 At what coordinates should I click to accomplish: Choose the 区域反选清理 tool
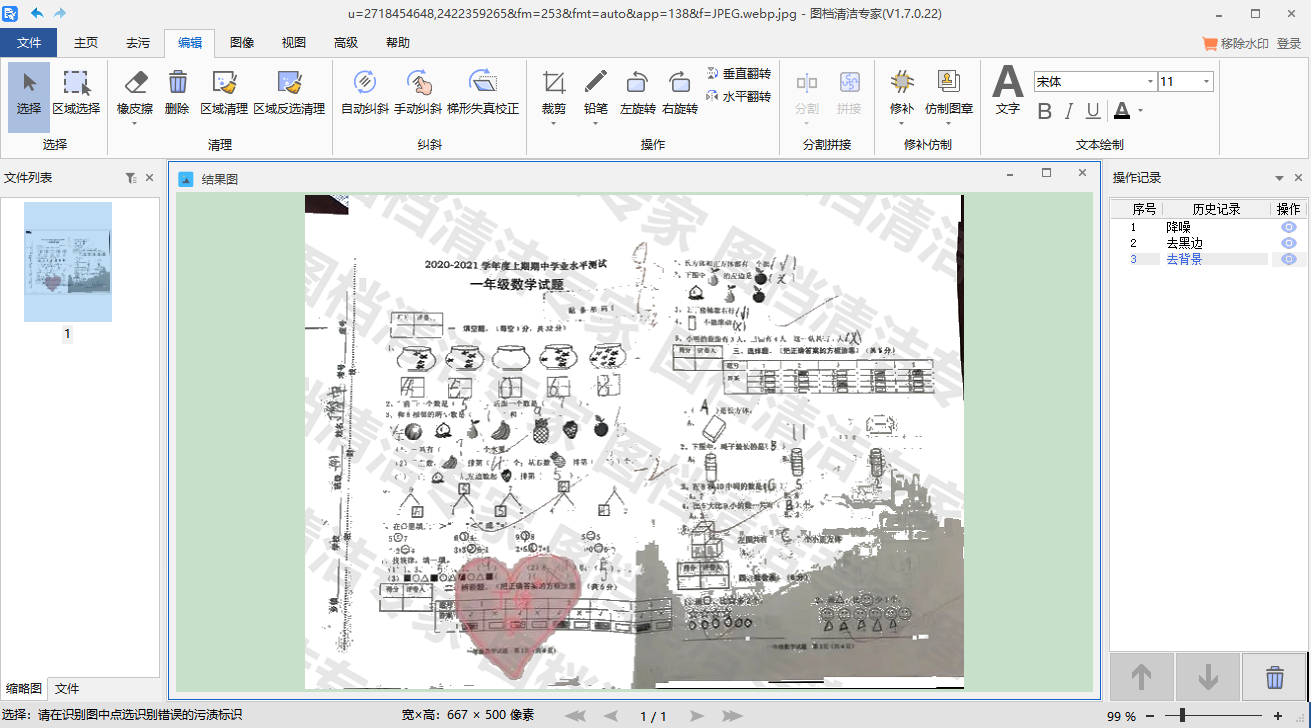pos(289,96)
